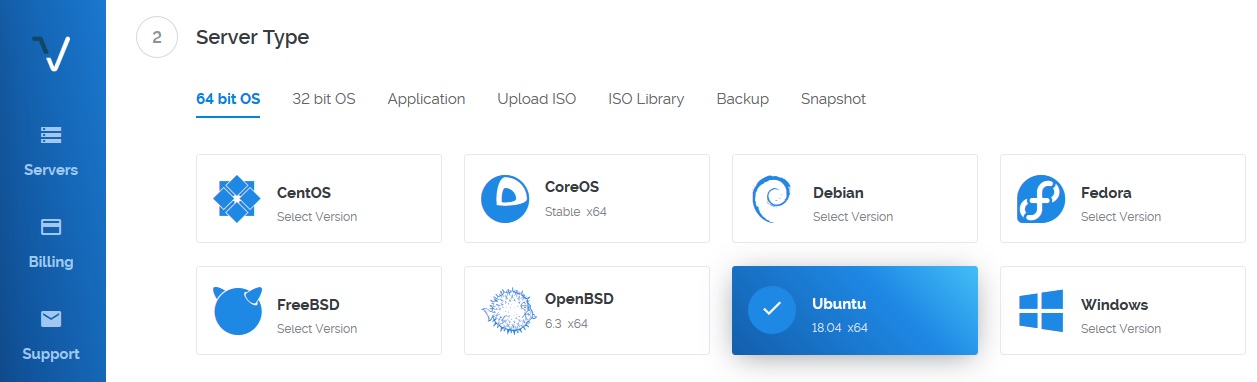The height and width of the screenshot is (382, 1257).
Task: Open OpenBSD 6.3 x64 version selector
Action: click(x=566, y=324)
